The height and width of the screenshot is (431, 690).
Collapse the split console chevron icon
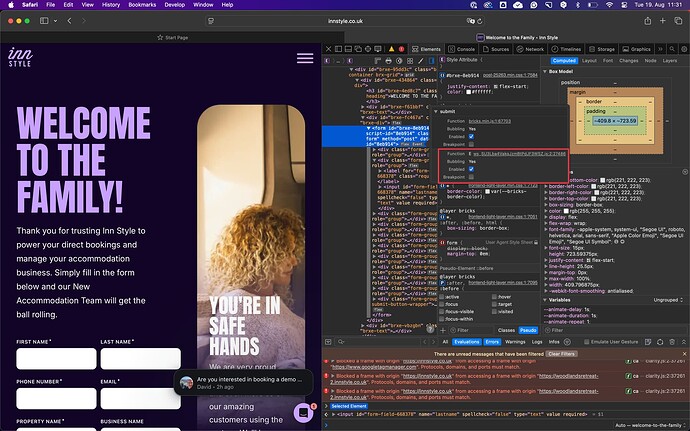tap(684, 342)
